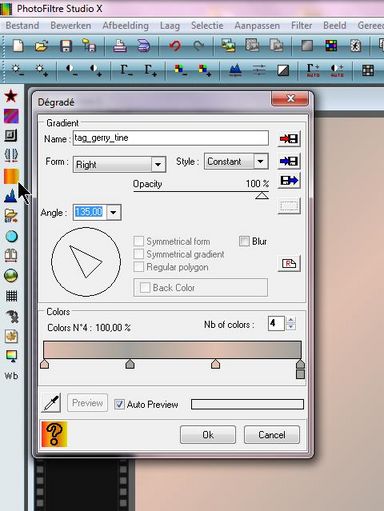The height and width of the screenshot is (511, 384).
Task: Click the New document toolbar icon
Action: pyautogui.click(x=18, y=45)
